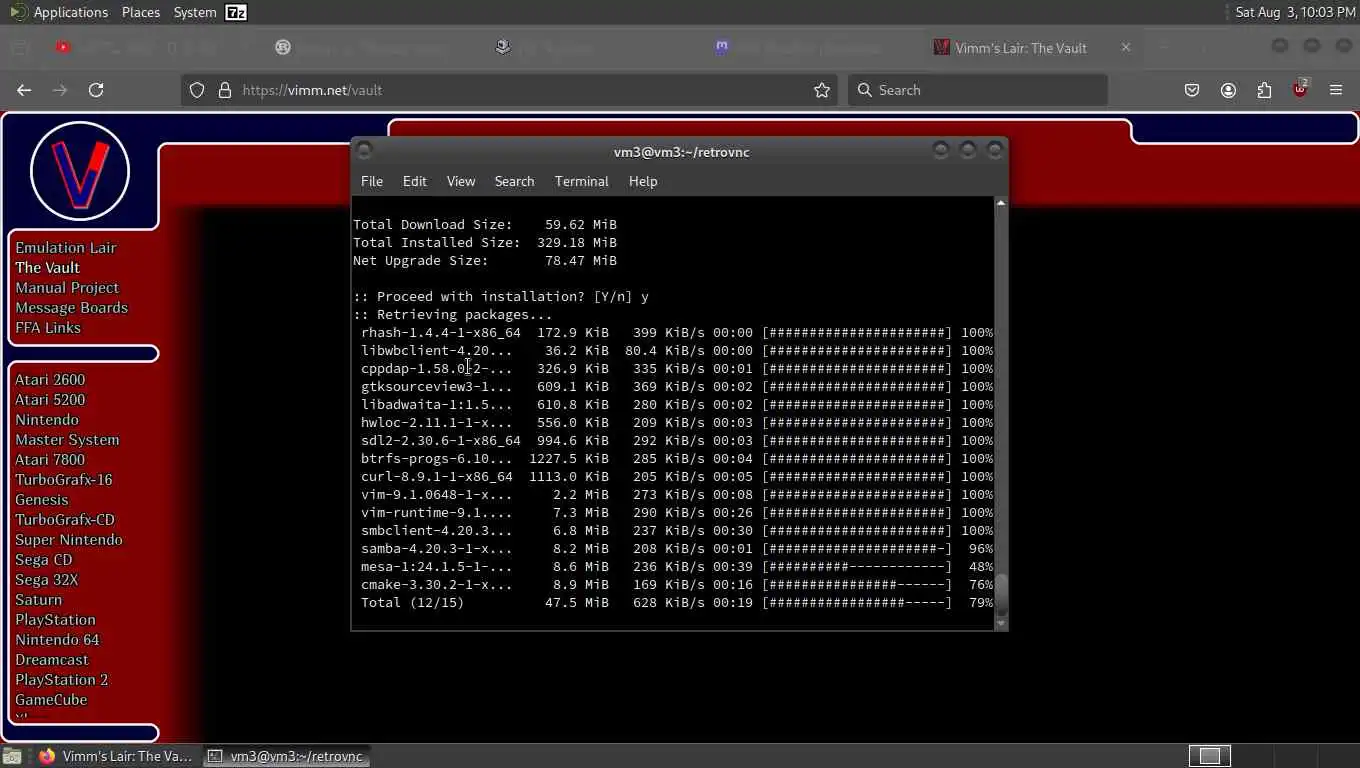
Task: Click the Vimm's Lair V logo
Action: pyautogui.click(x=80, y=171)
